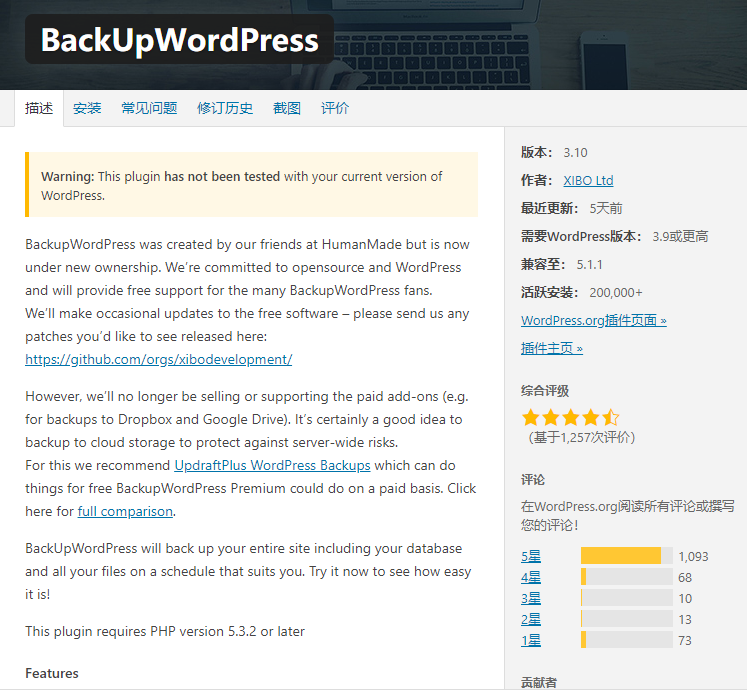This screenshot has width=747, height=690.
Task: Open the 4星 reviews link
Action: pos(531,577)
